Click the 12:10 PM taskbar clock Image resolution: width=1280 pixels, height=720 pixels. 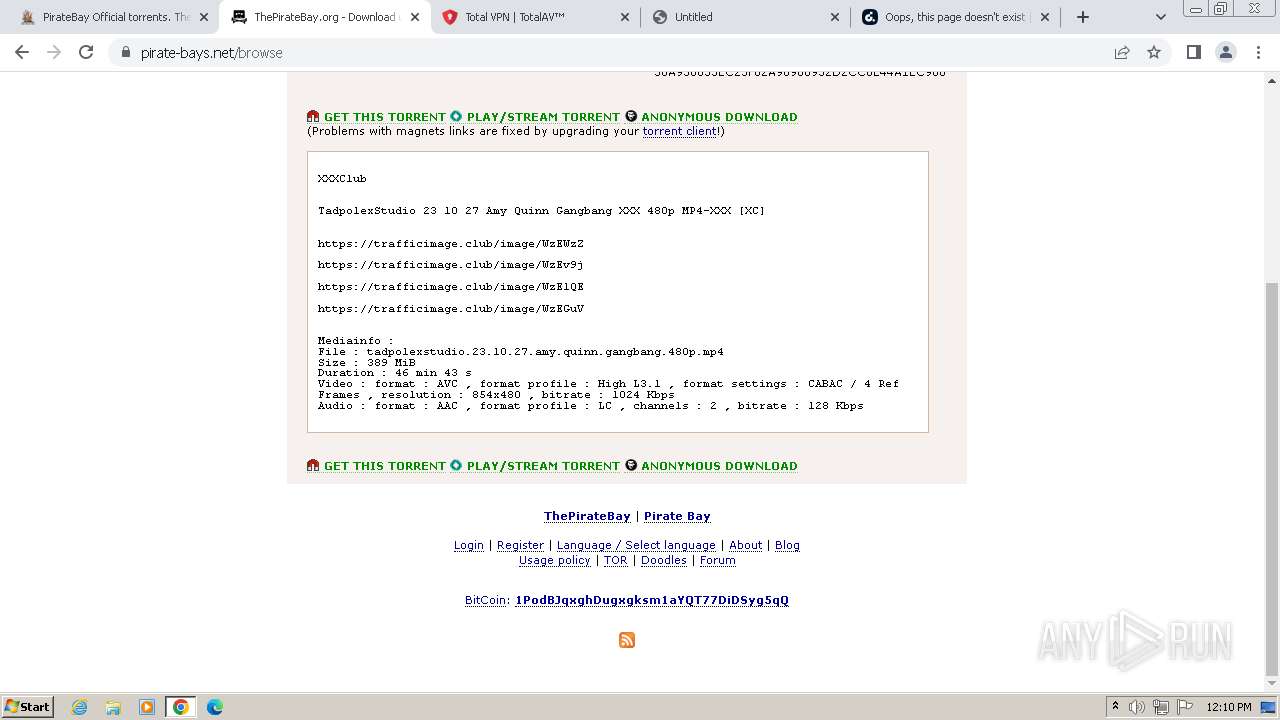(x=1229, y=707)
